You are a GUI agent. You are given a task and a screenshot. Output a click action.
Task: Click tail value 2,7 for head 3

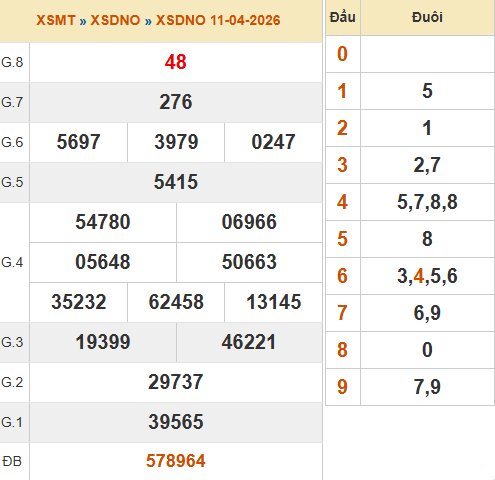427,165
